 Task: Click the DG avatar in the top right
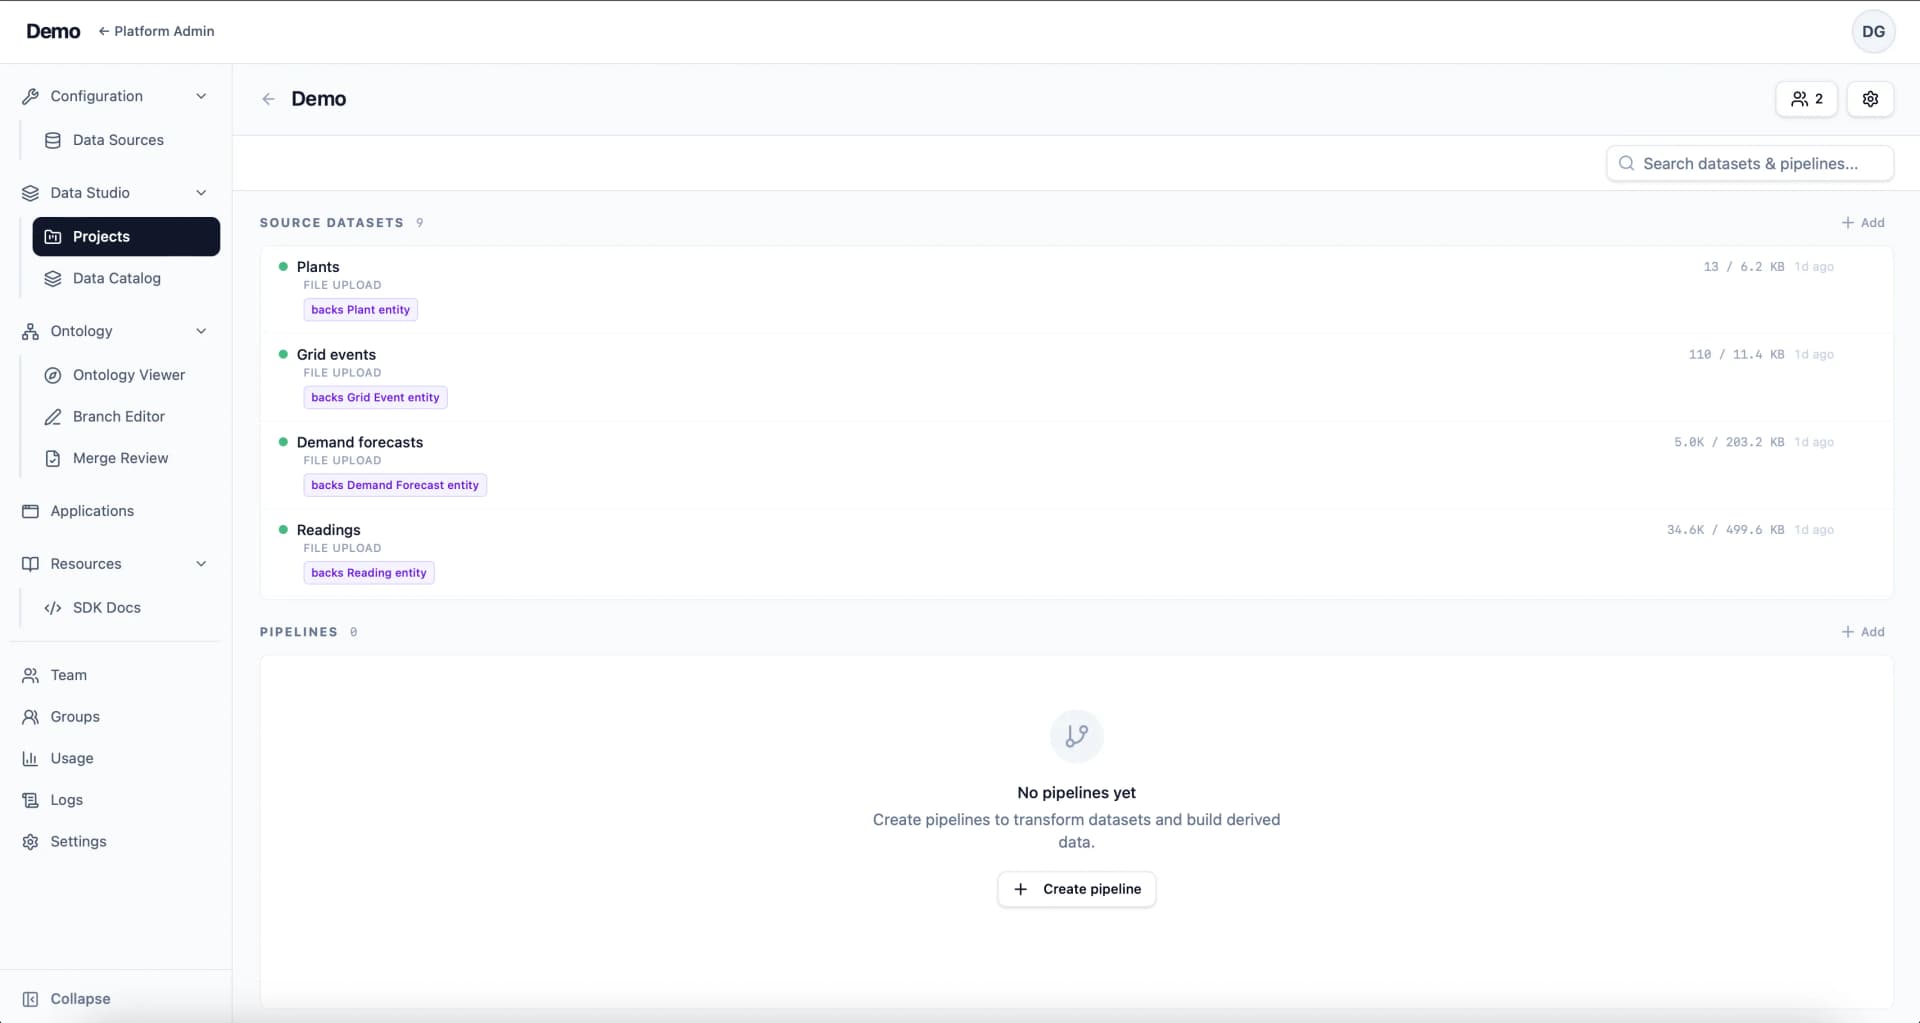pos(1874,31)
